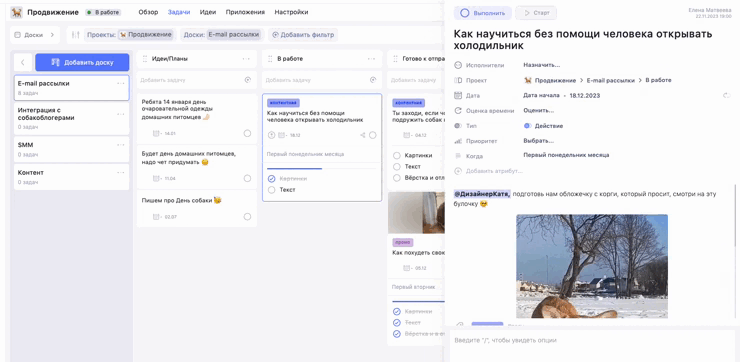The height and width of the screenshot is (362, 740).
Task: Click calendar icon dated 14.01 on card
Action: 156,134
